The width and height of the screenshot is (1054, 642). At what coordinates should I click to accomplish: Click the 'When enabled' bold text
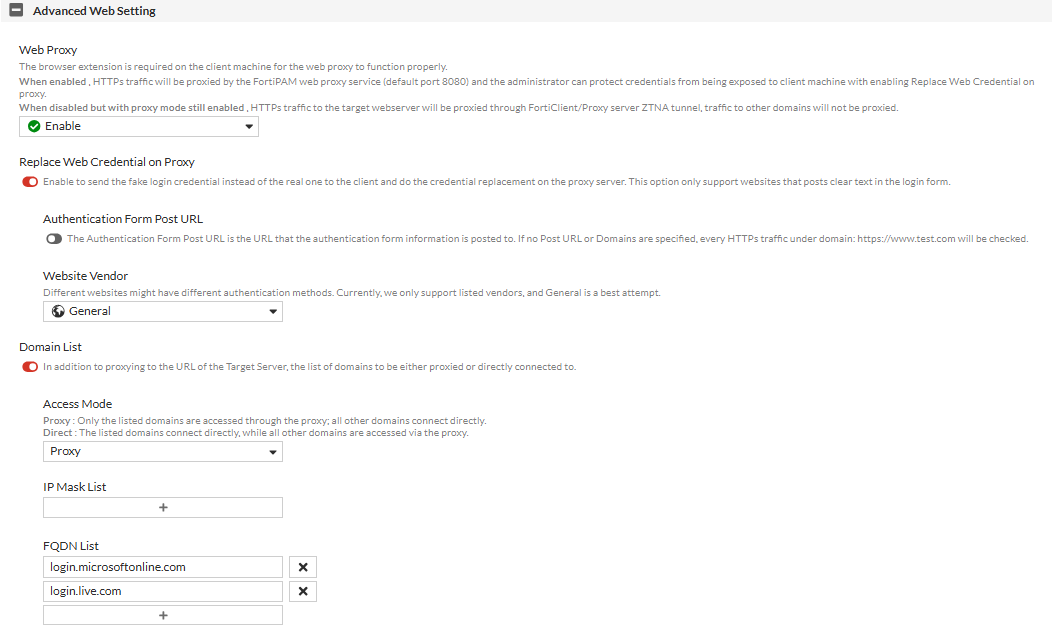pos(52,81)
